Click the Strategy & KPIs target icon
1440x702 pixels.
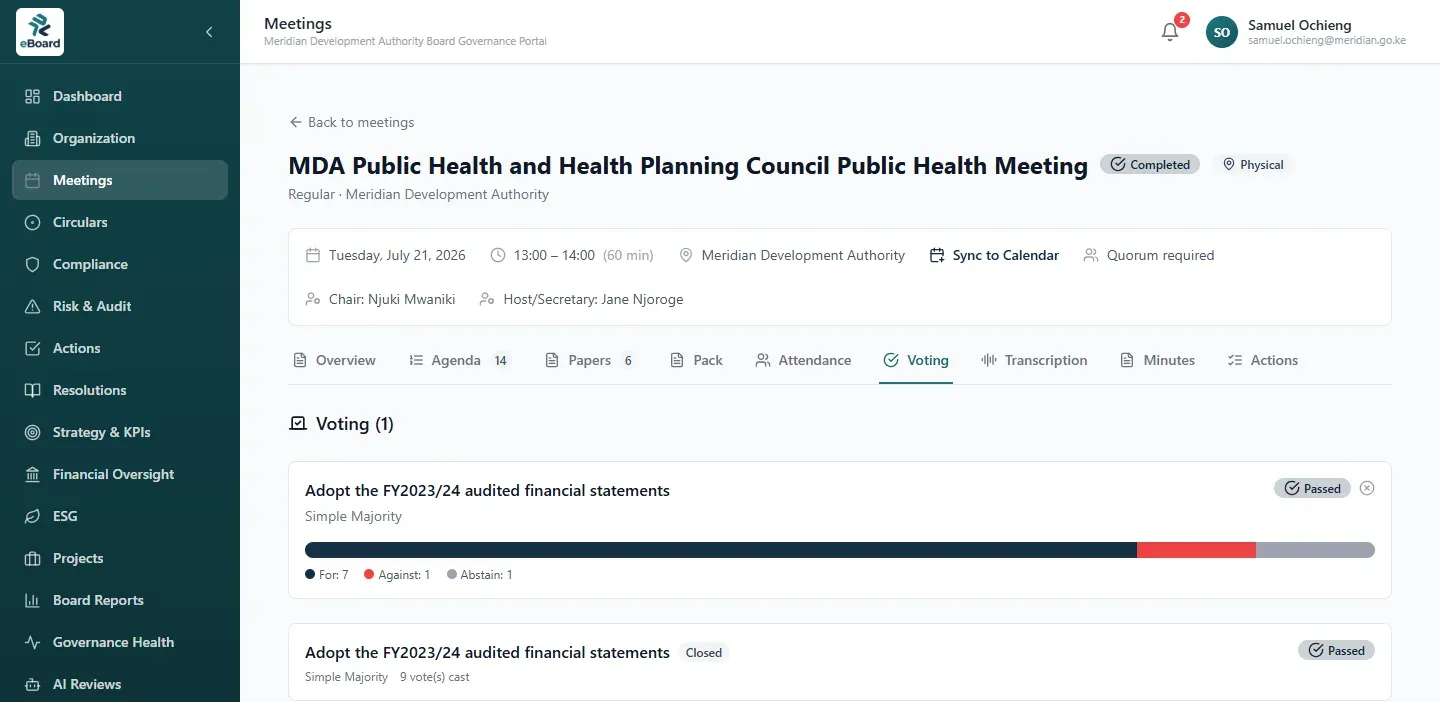point(33,432)
